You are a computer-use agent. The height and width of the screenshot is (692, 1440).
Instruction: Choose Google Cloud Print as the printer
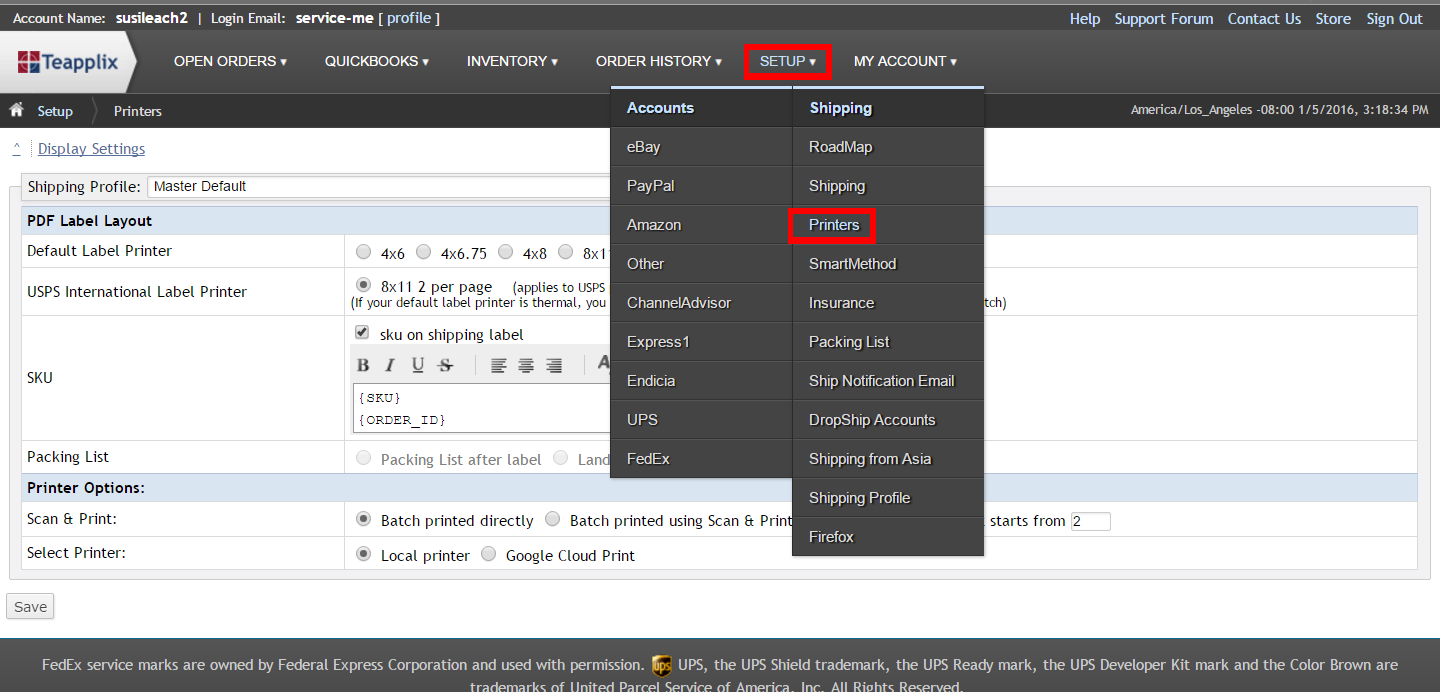(488, 554)
